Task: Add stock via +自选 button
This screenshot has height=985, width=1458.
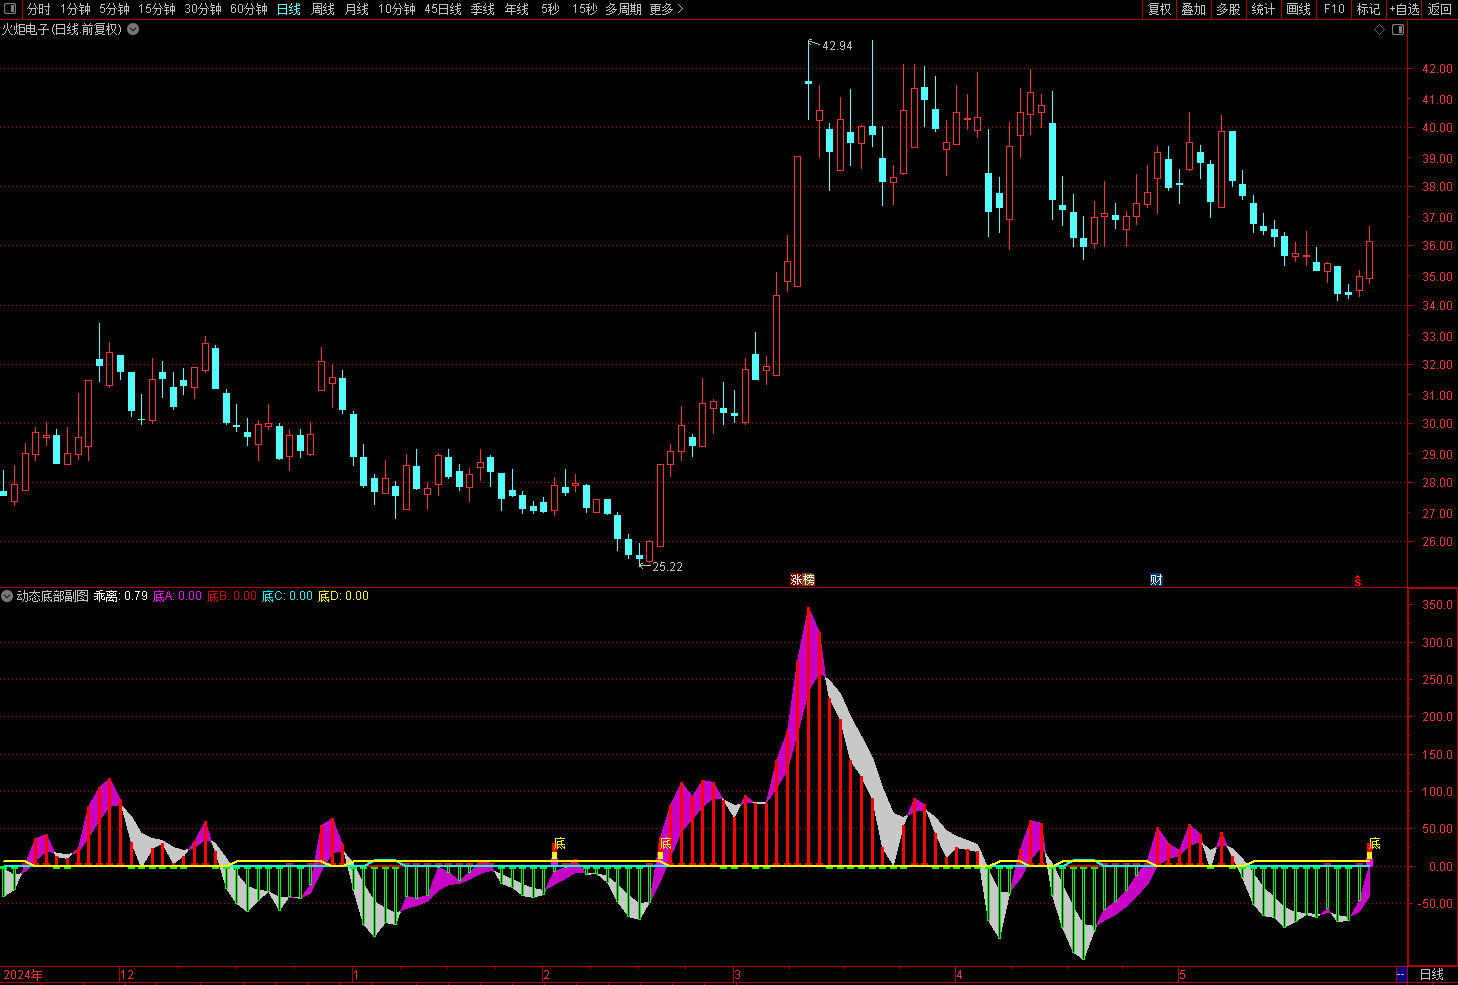Action: (x=1404, y=9)
